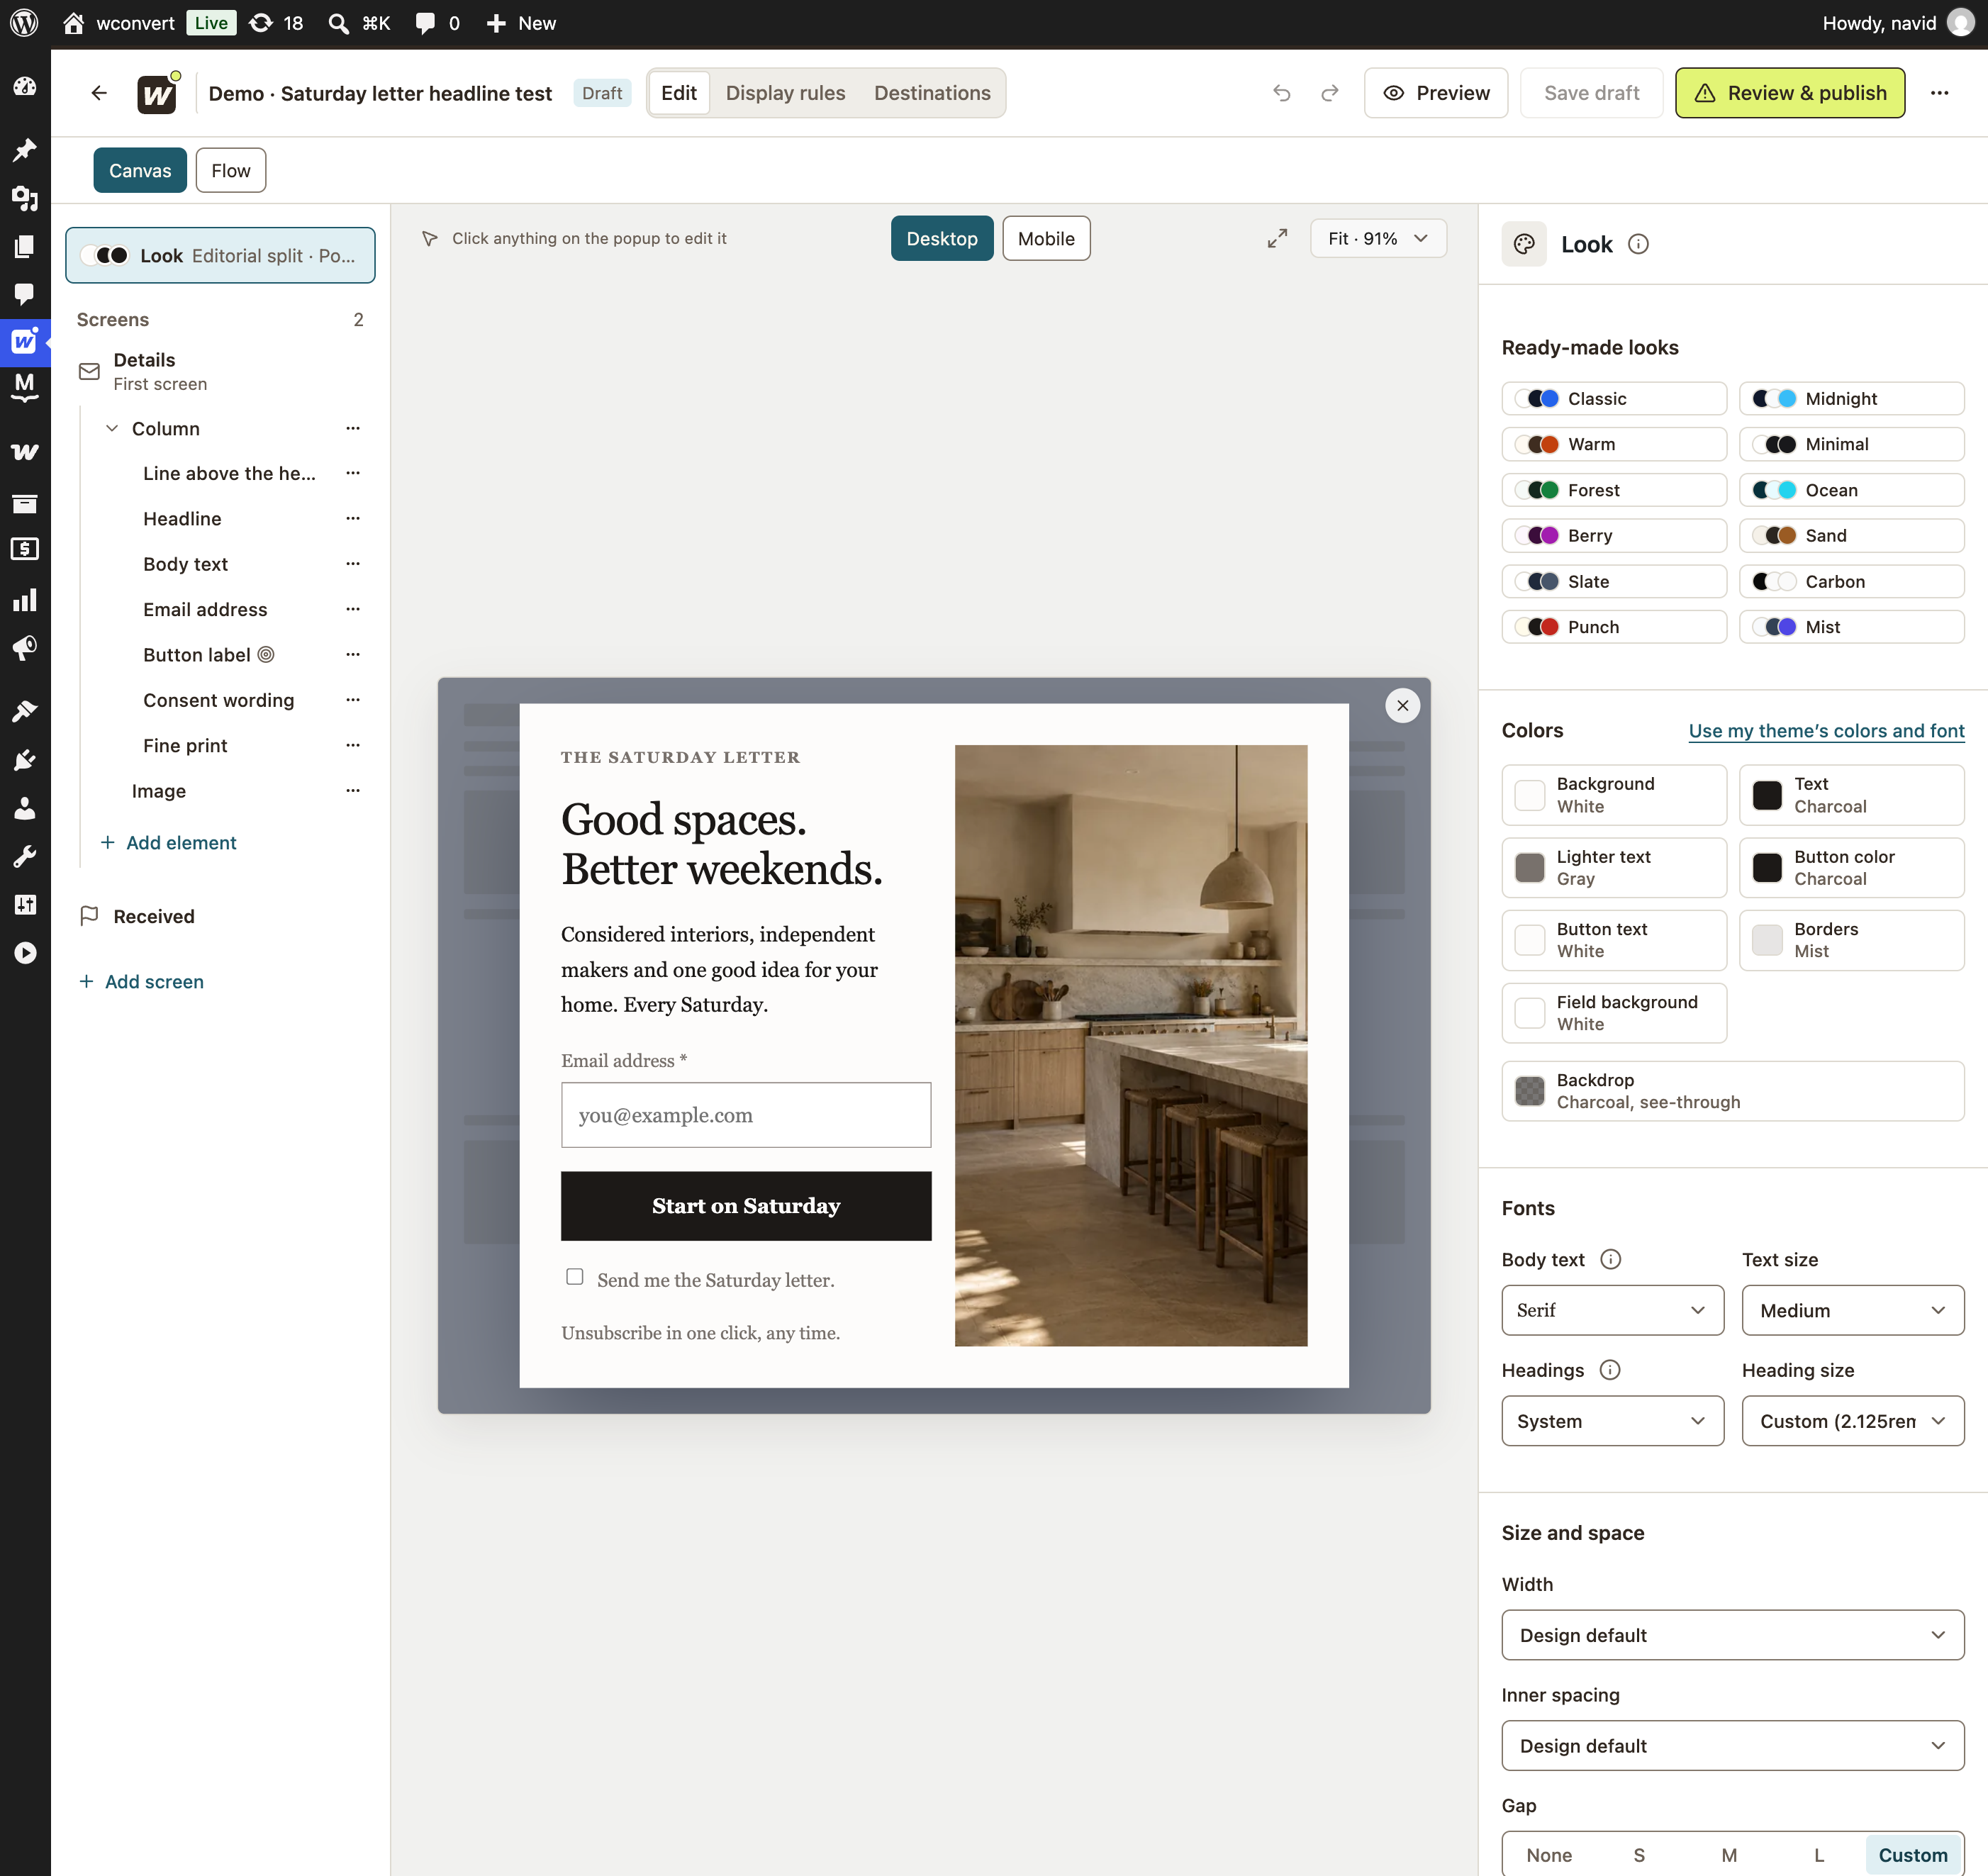Open the Display rules tab
The width and height of the screenshot is (1988, 1876).
(785, 93)
